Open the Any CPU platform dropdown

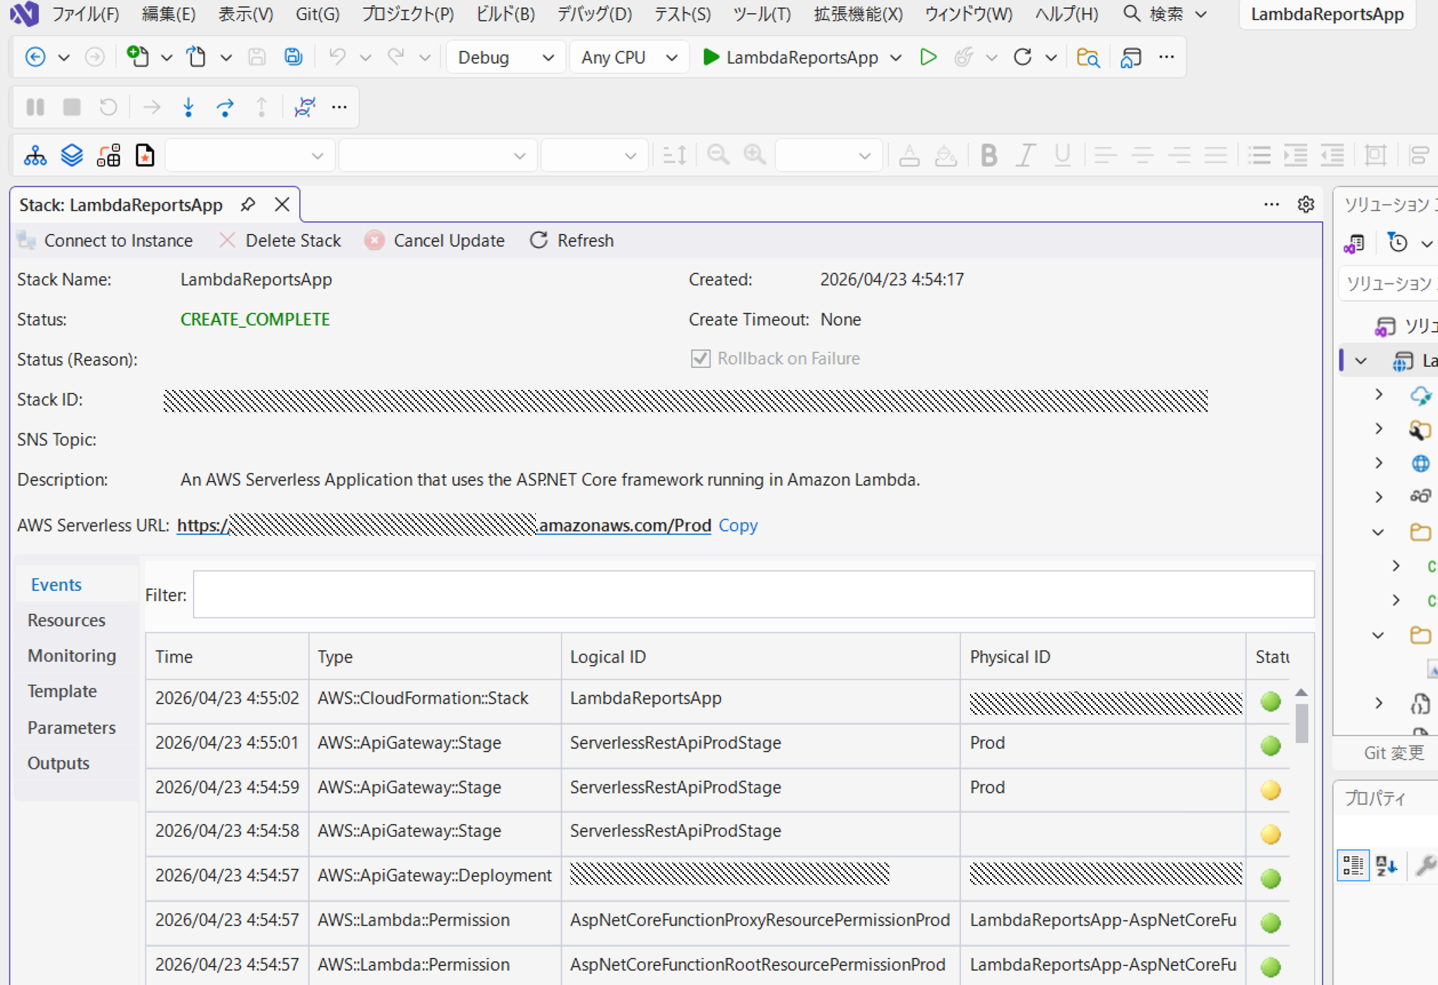[x=628, y=57]
